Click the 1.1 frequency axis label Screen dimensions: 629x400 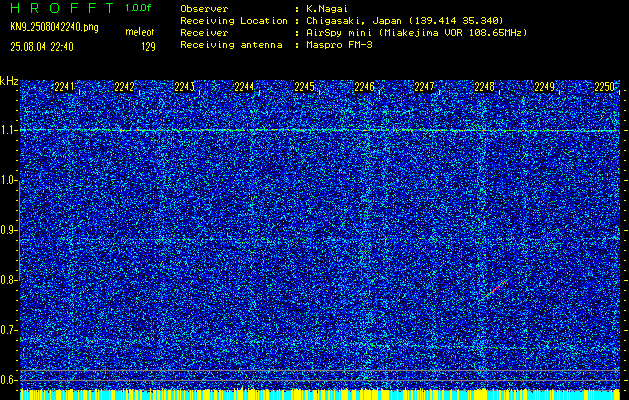pos(7,130)
